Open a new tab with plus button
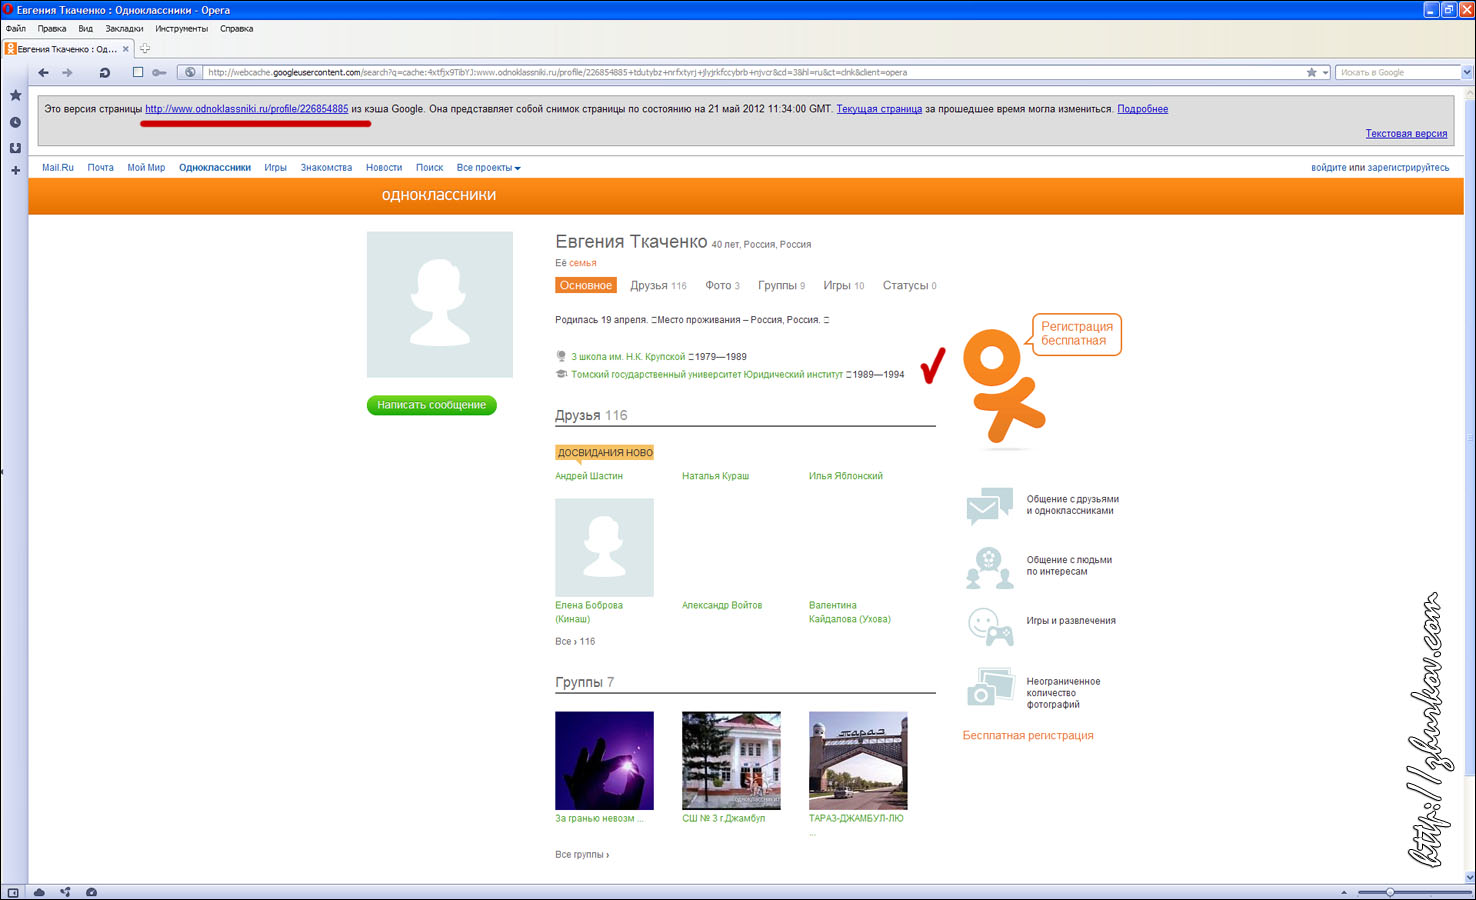Viewport: 1476px width, 900px height. [x=145, y=48]
